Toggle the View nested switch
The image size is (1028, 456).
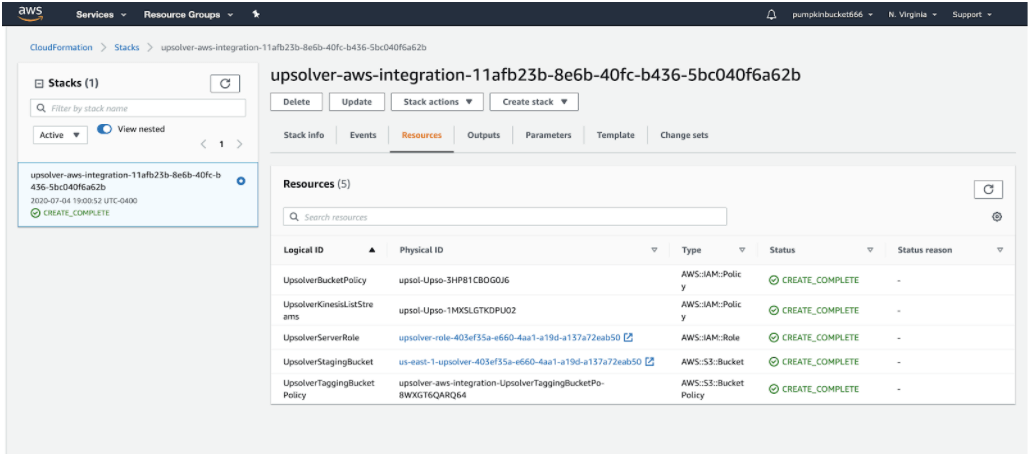[104, 129]
